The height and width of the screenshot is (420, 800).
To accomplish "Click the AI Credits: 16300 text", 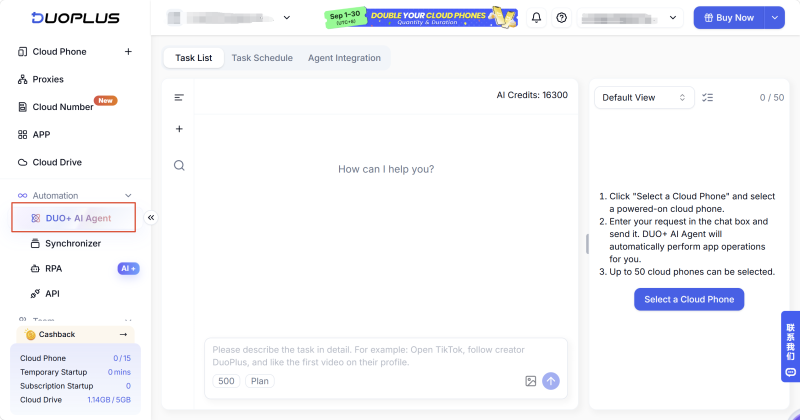I will [532, 95].
